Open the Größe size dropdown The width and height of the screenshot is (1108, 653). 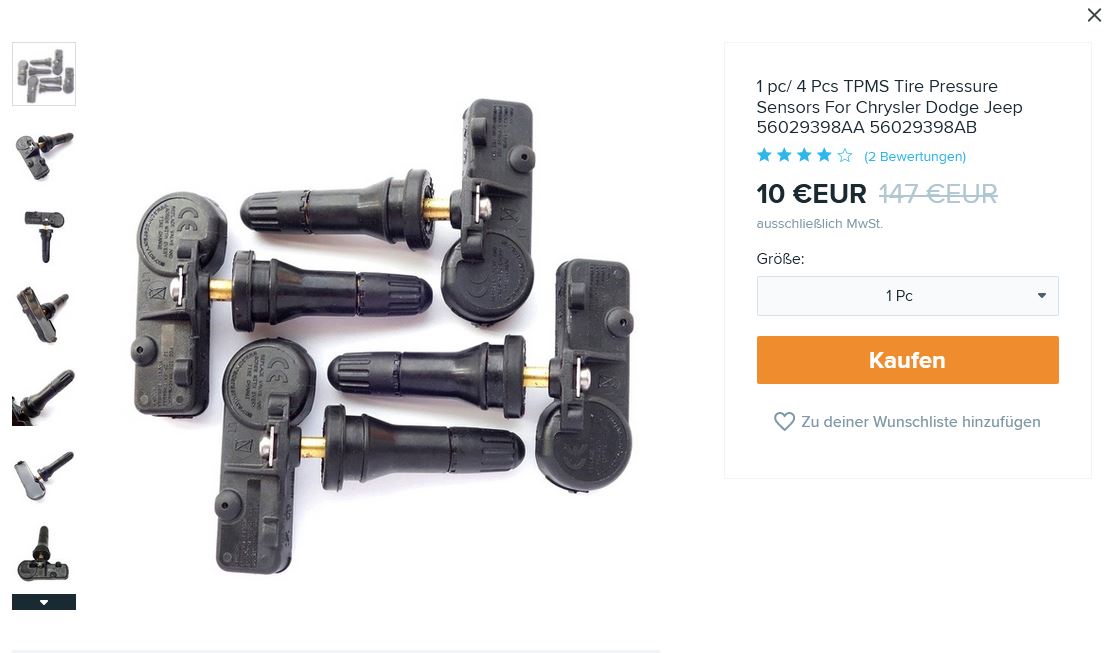pos(907,296)
